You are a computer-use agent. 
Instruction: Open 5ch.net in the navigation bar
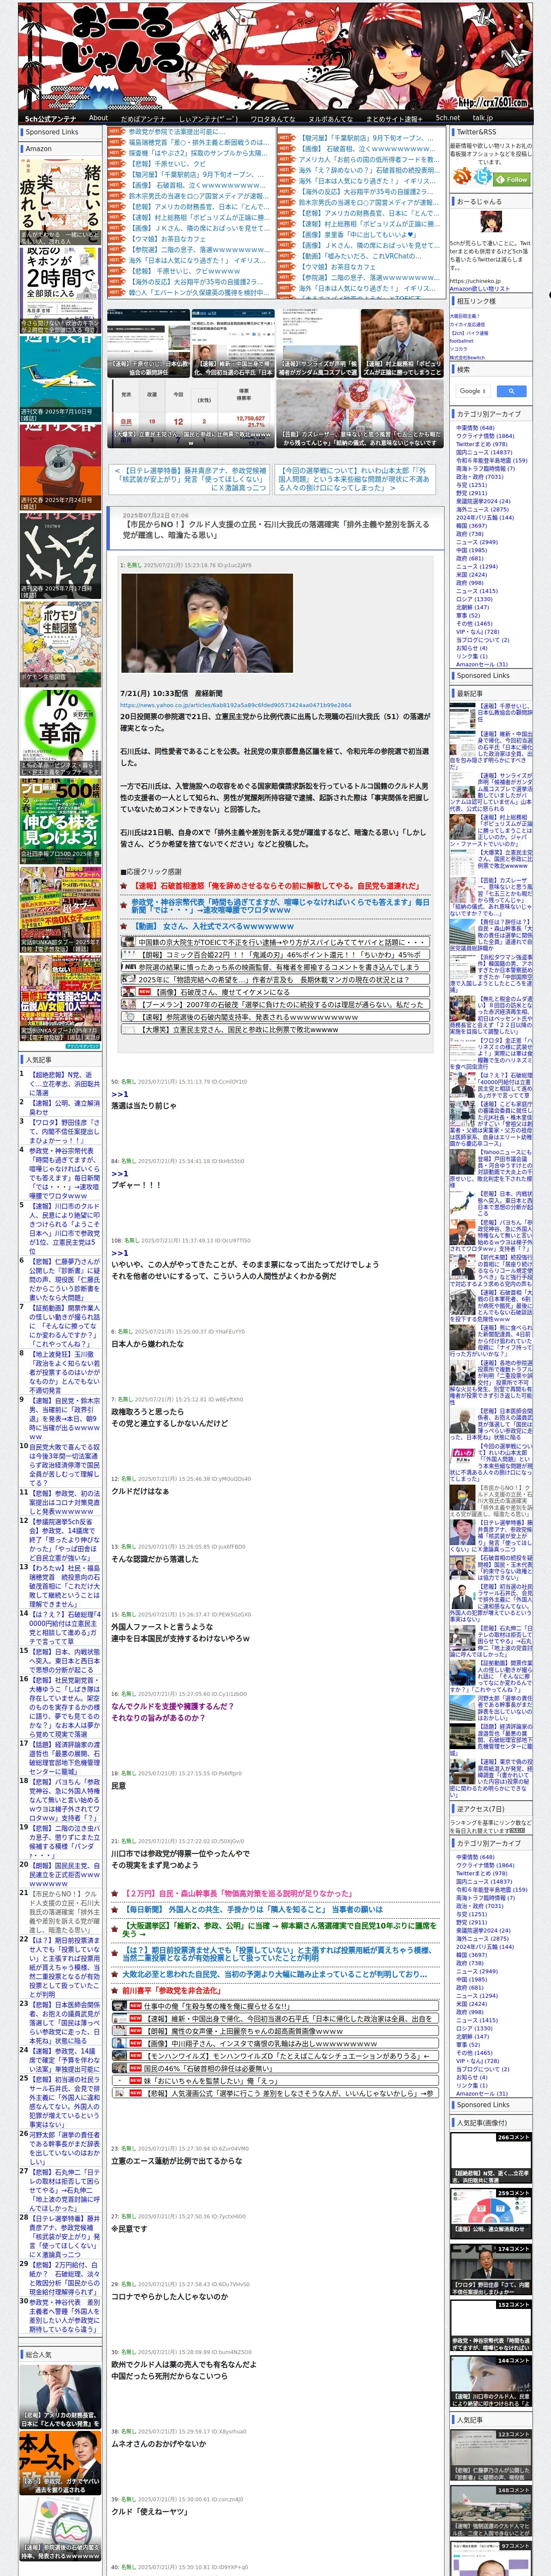[447, 118]
